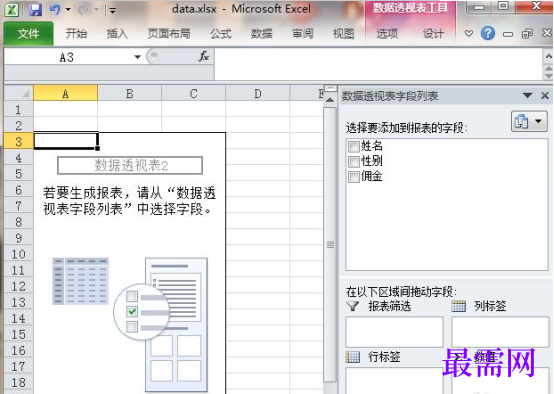Open field list pane options dropdown arrow

tap(528, 95)
